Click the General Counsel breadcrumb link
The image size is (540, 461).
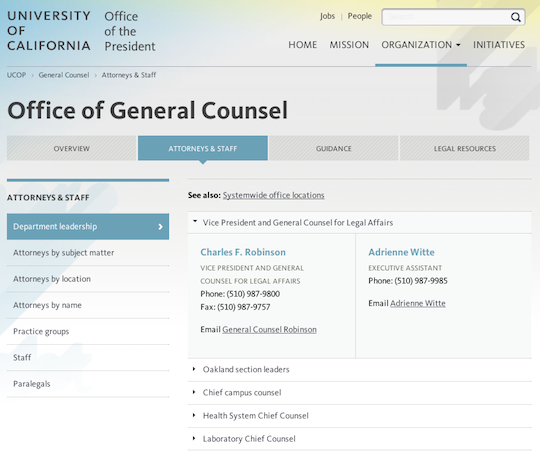coord(64,75)
